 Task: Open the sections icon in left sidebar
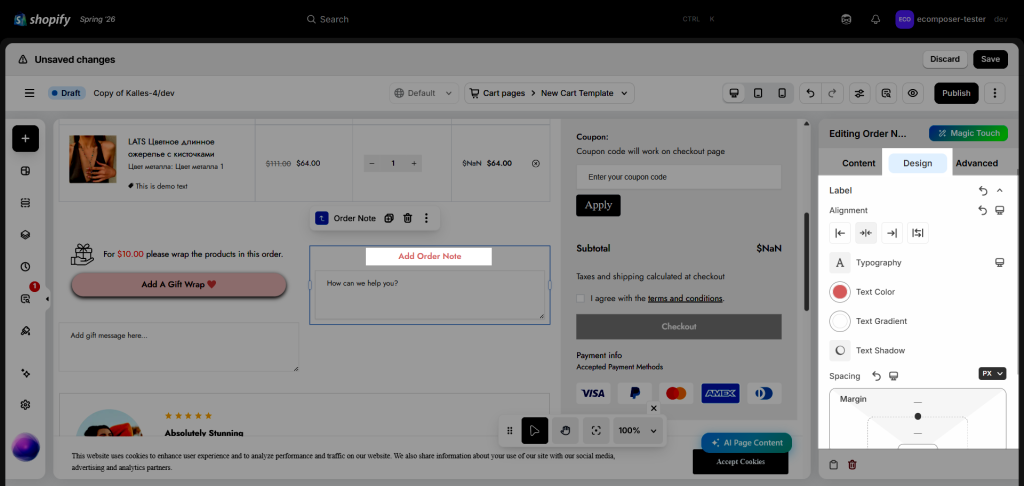coord(25,203)
